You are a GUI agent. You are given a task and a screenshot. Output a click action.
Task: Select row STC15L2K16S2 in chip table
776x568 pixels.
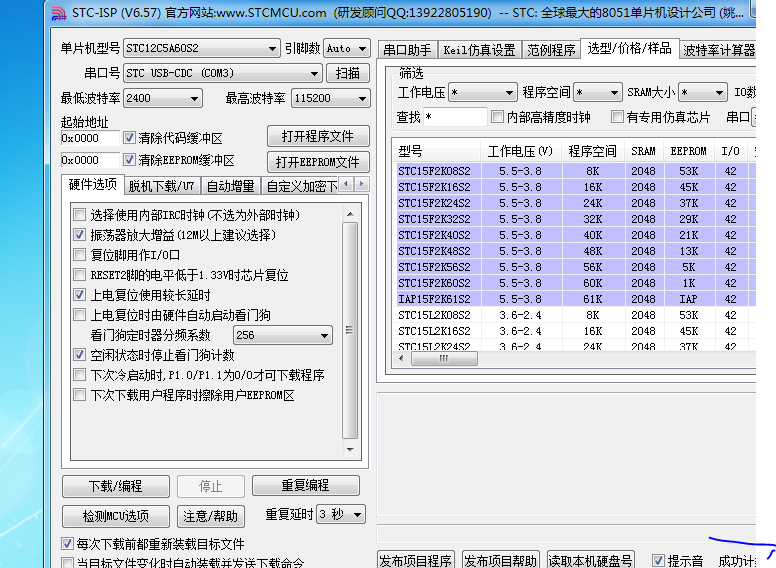575,331
